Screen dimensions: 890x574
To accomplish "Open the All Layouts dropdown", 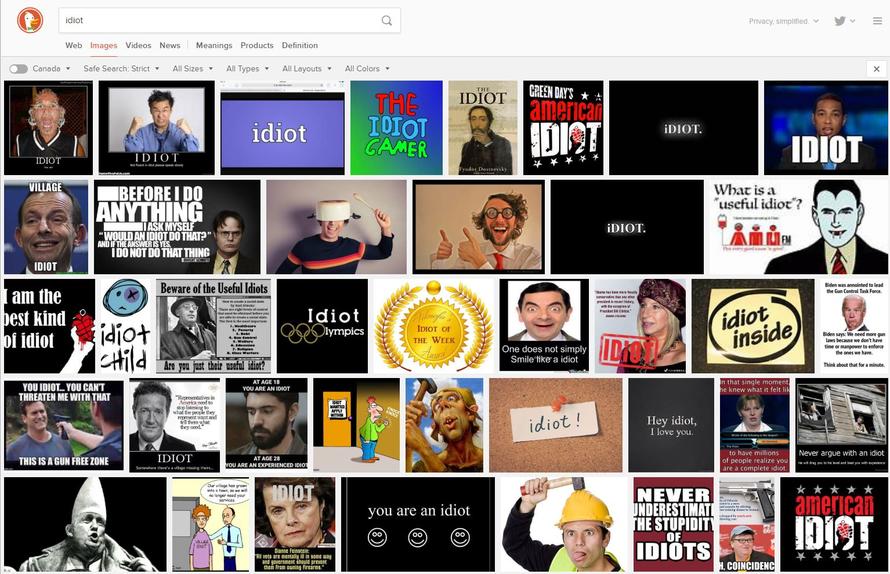I will point(307,69).
